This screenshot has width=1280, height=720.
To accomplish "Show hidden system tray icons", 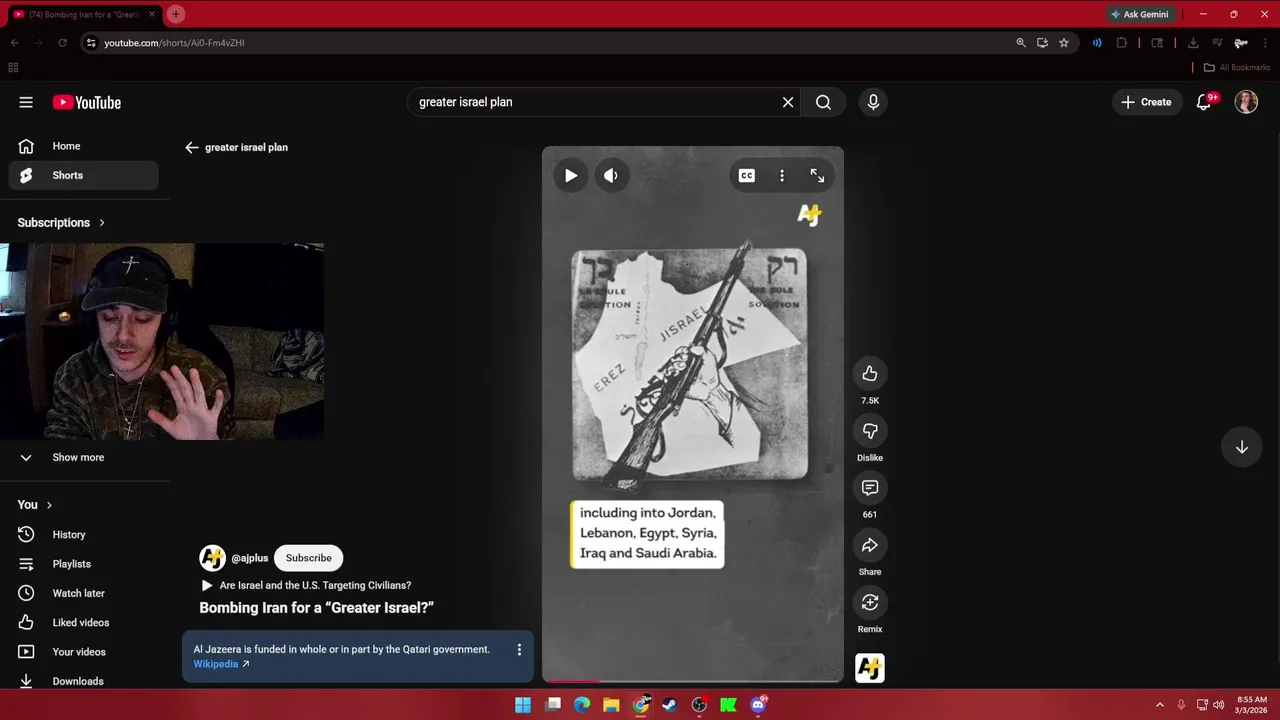I will (x=1159, y=705).
